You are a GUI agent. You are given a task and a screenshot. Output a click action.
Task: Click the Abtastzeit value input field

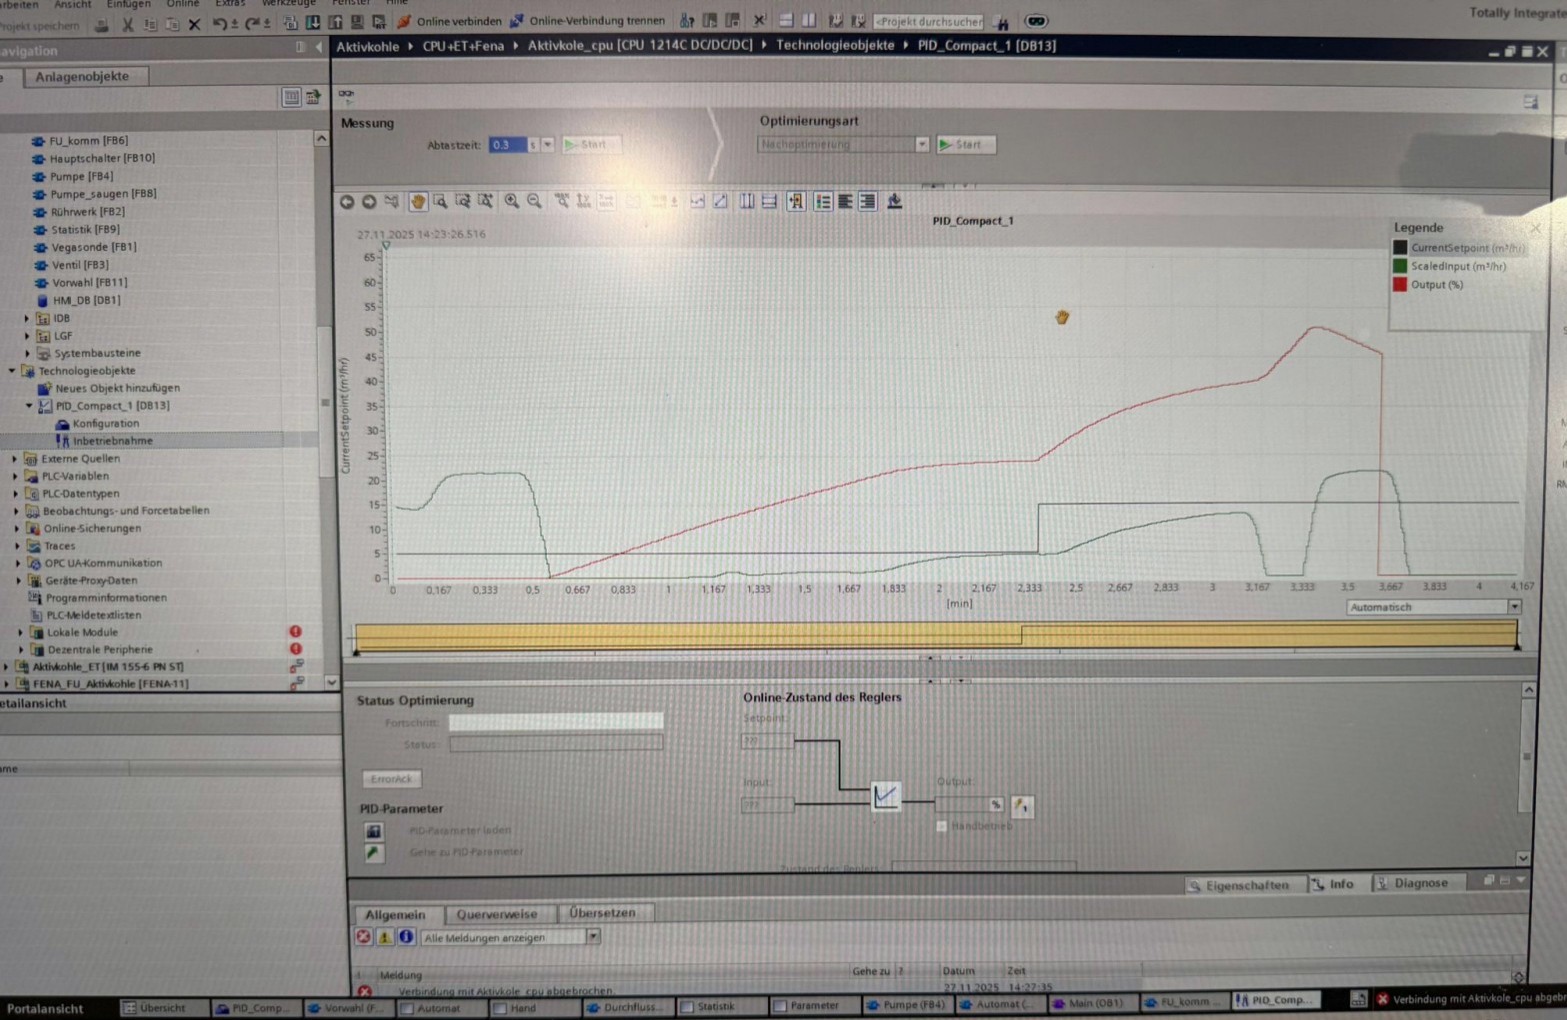pos(507,145)
